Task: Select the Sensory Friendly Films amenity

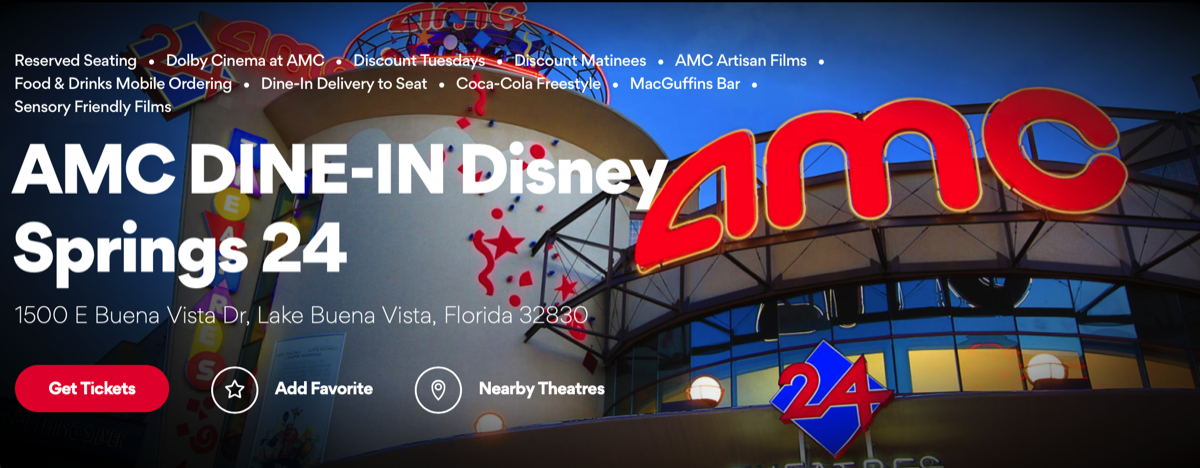Action: point(93,106)
